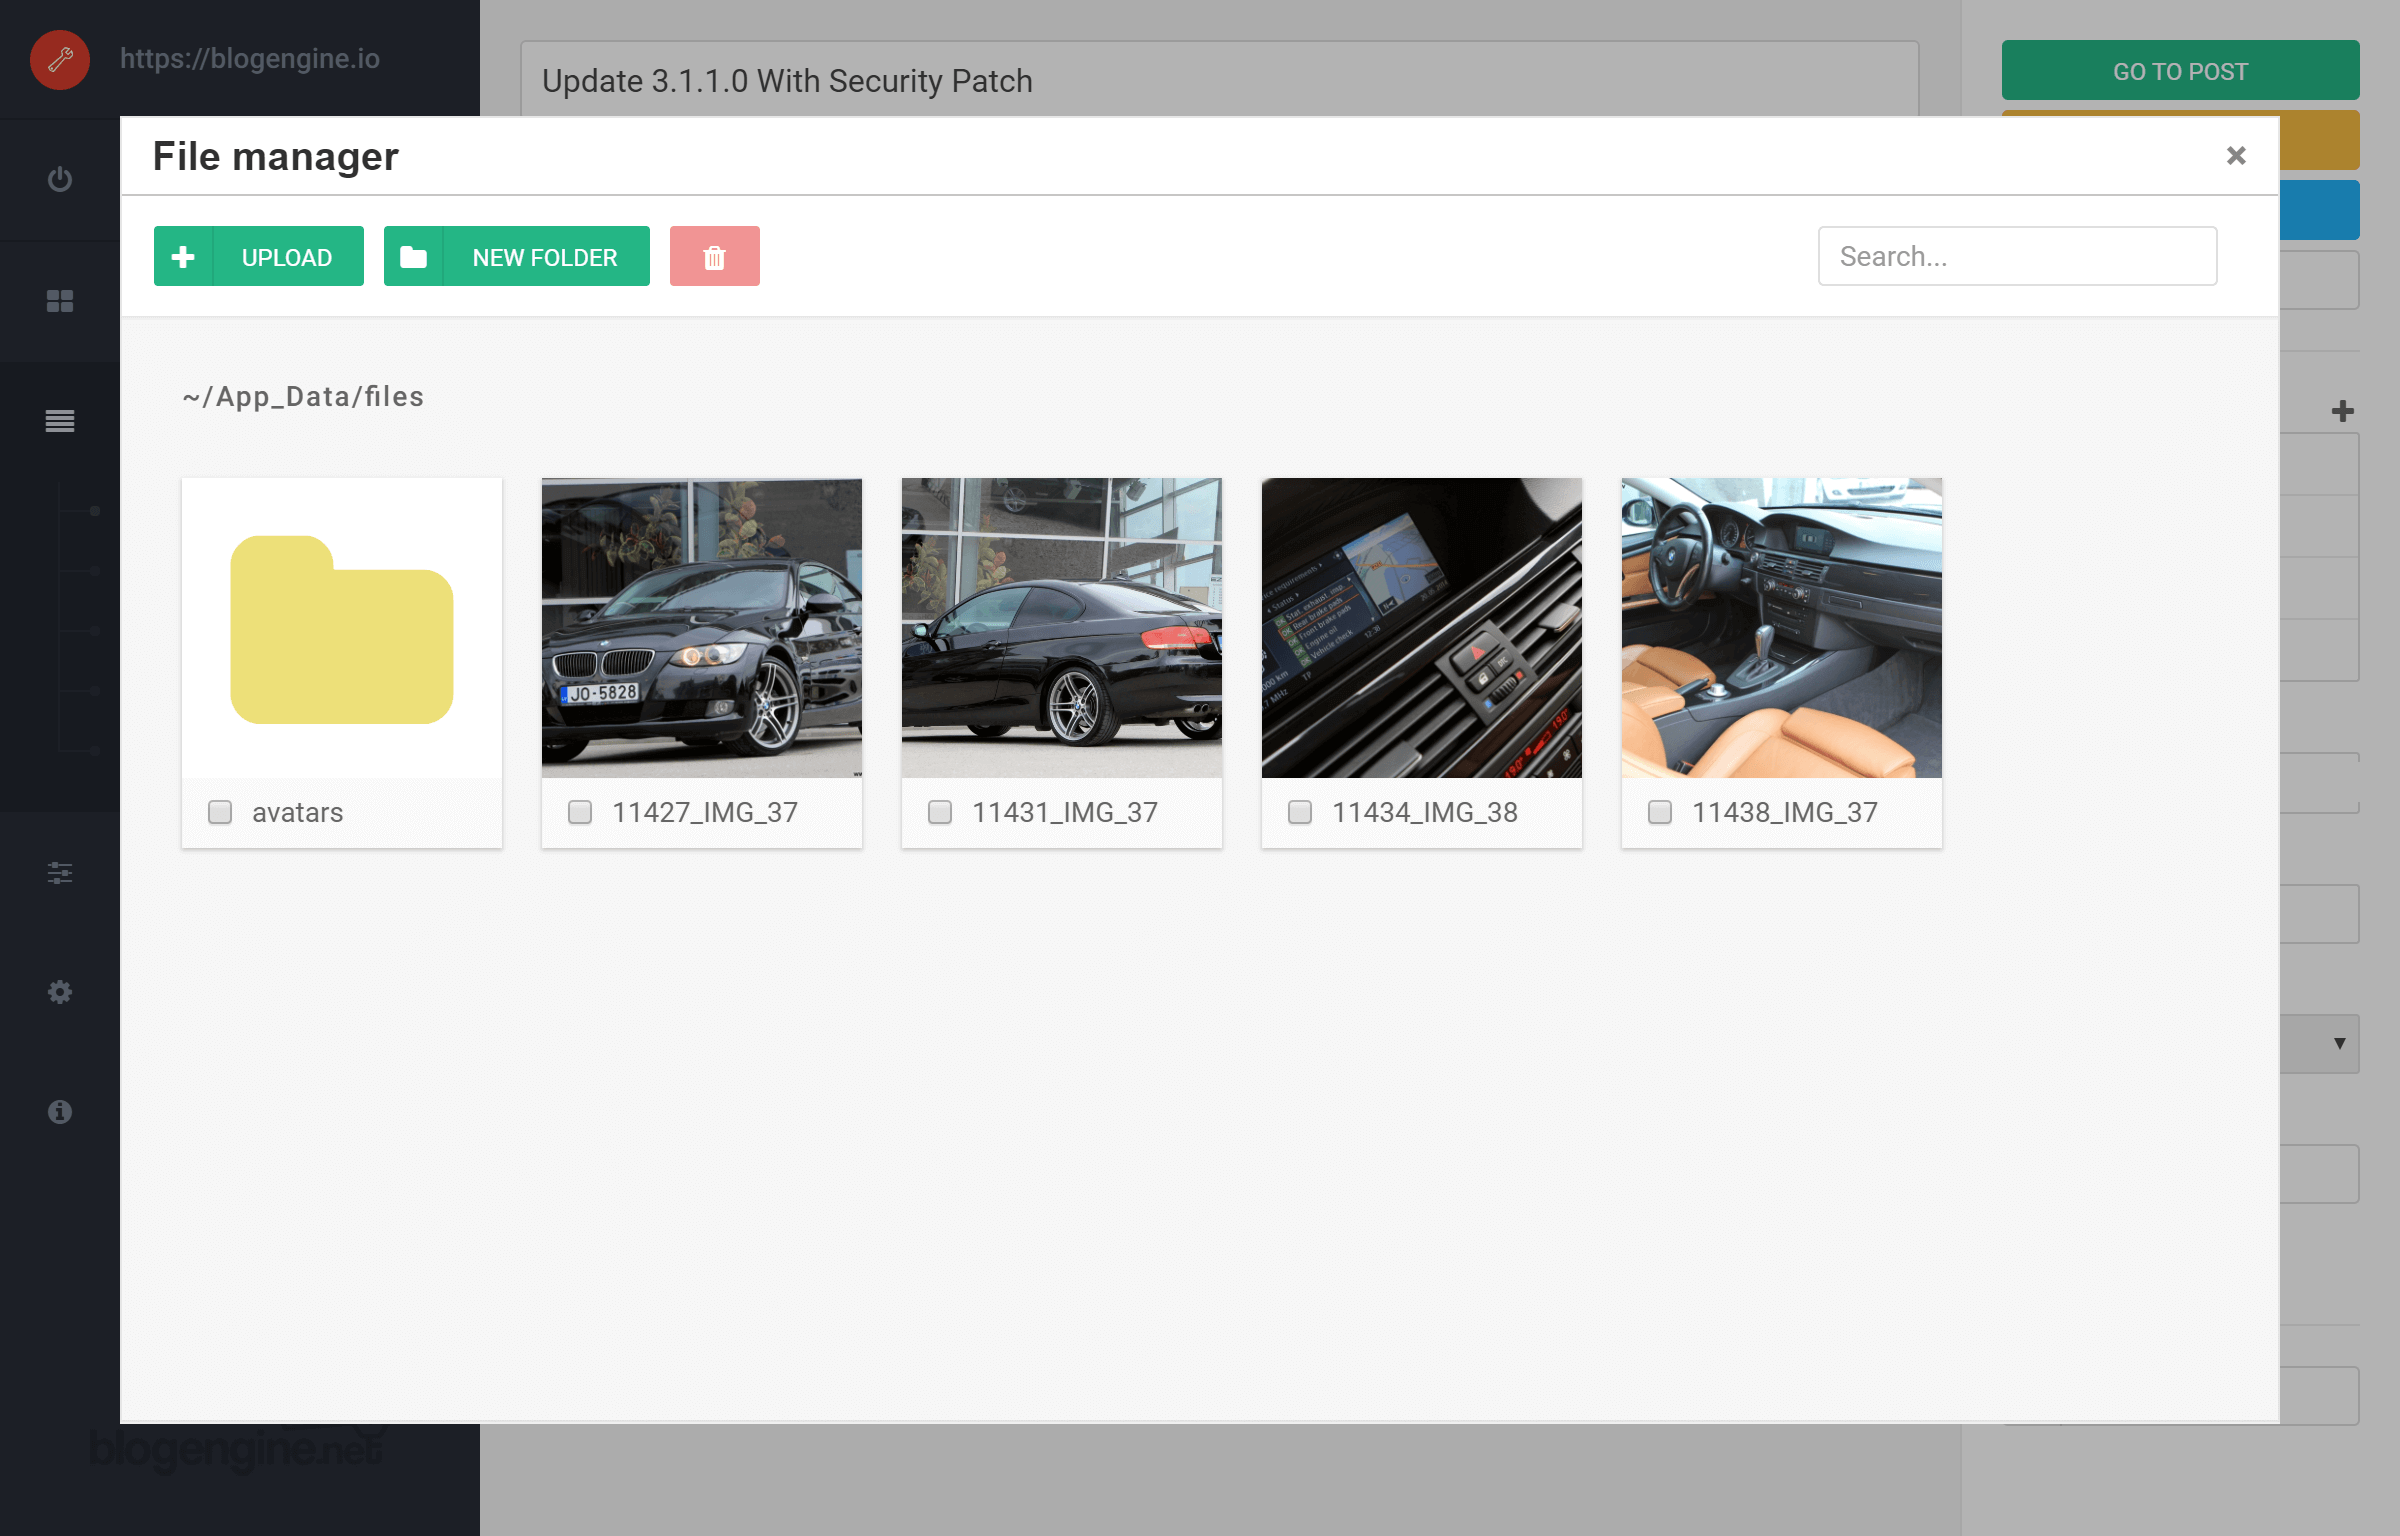Click the 11427_IMG_37 file name
This screenshot has height=1536, width=2400.
point(705,812)
